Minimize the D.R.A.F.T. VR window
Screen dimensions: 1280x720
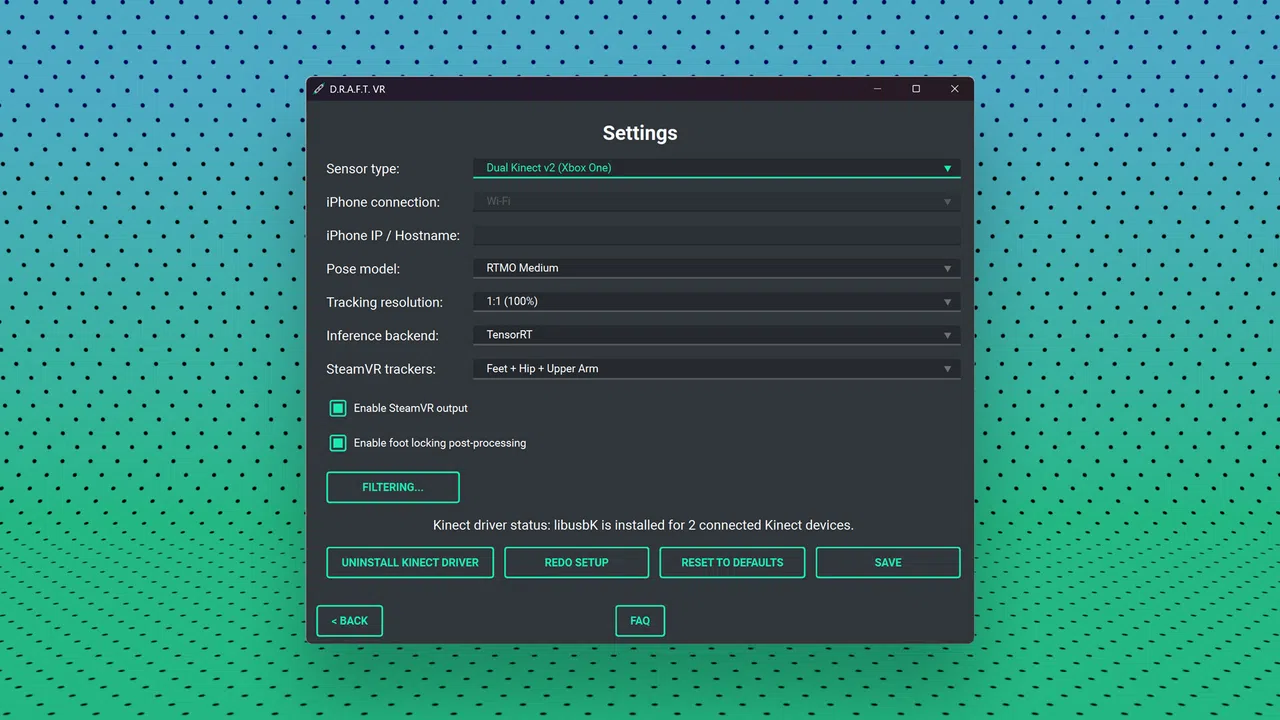877,89
